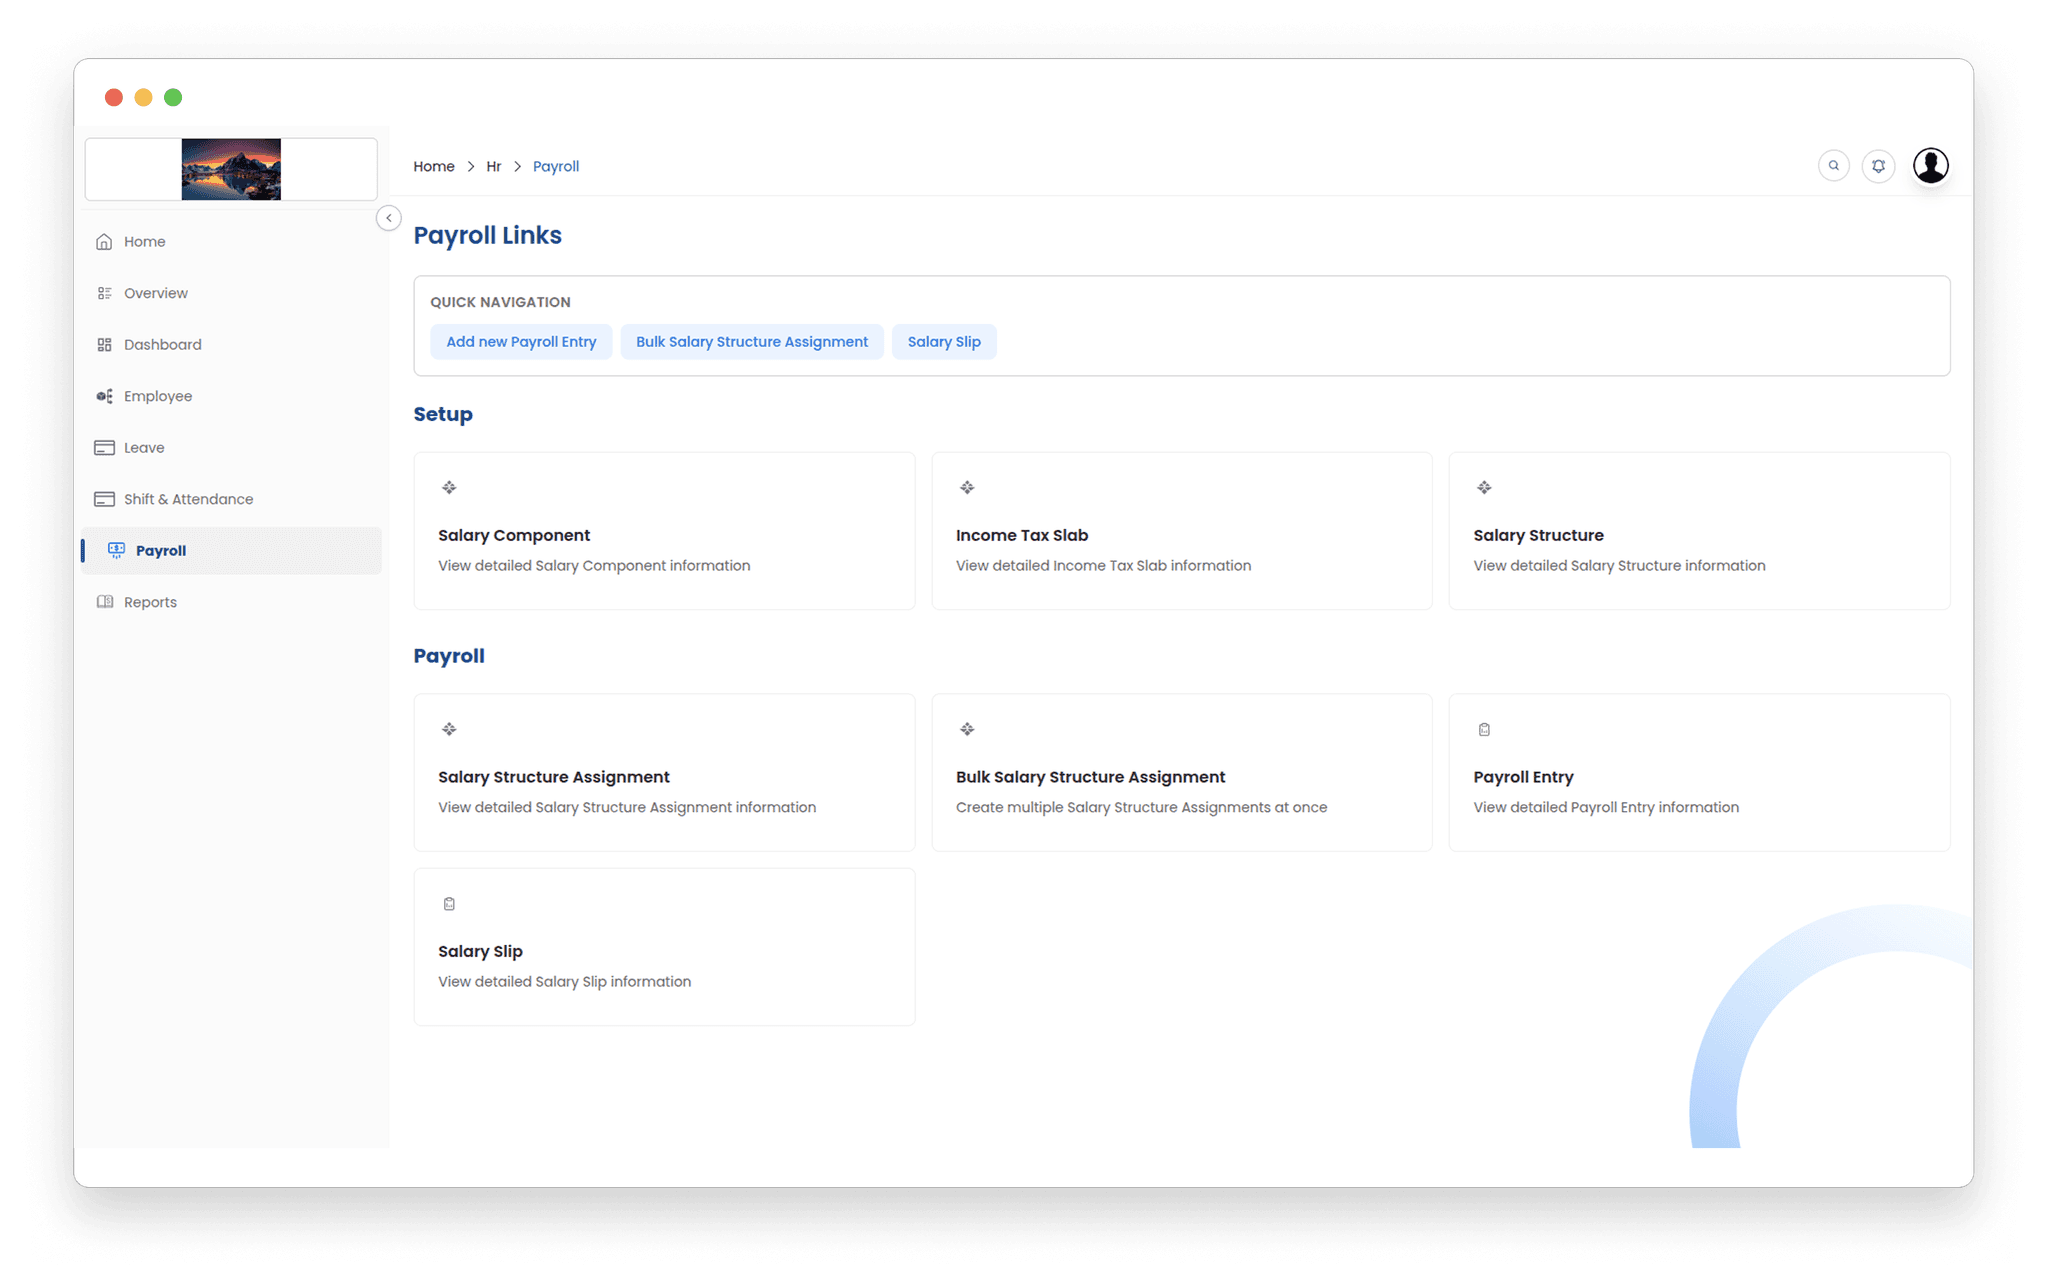Open the Employee module icon
The image size is (2048, 1276).
click(105, 396)
